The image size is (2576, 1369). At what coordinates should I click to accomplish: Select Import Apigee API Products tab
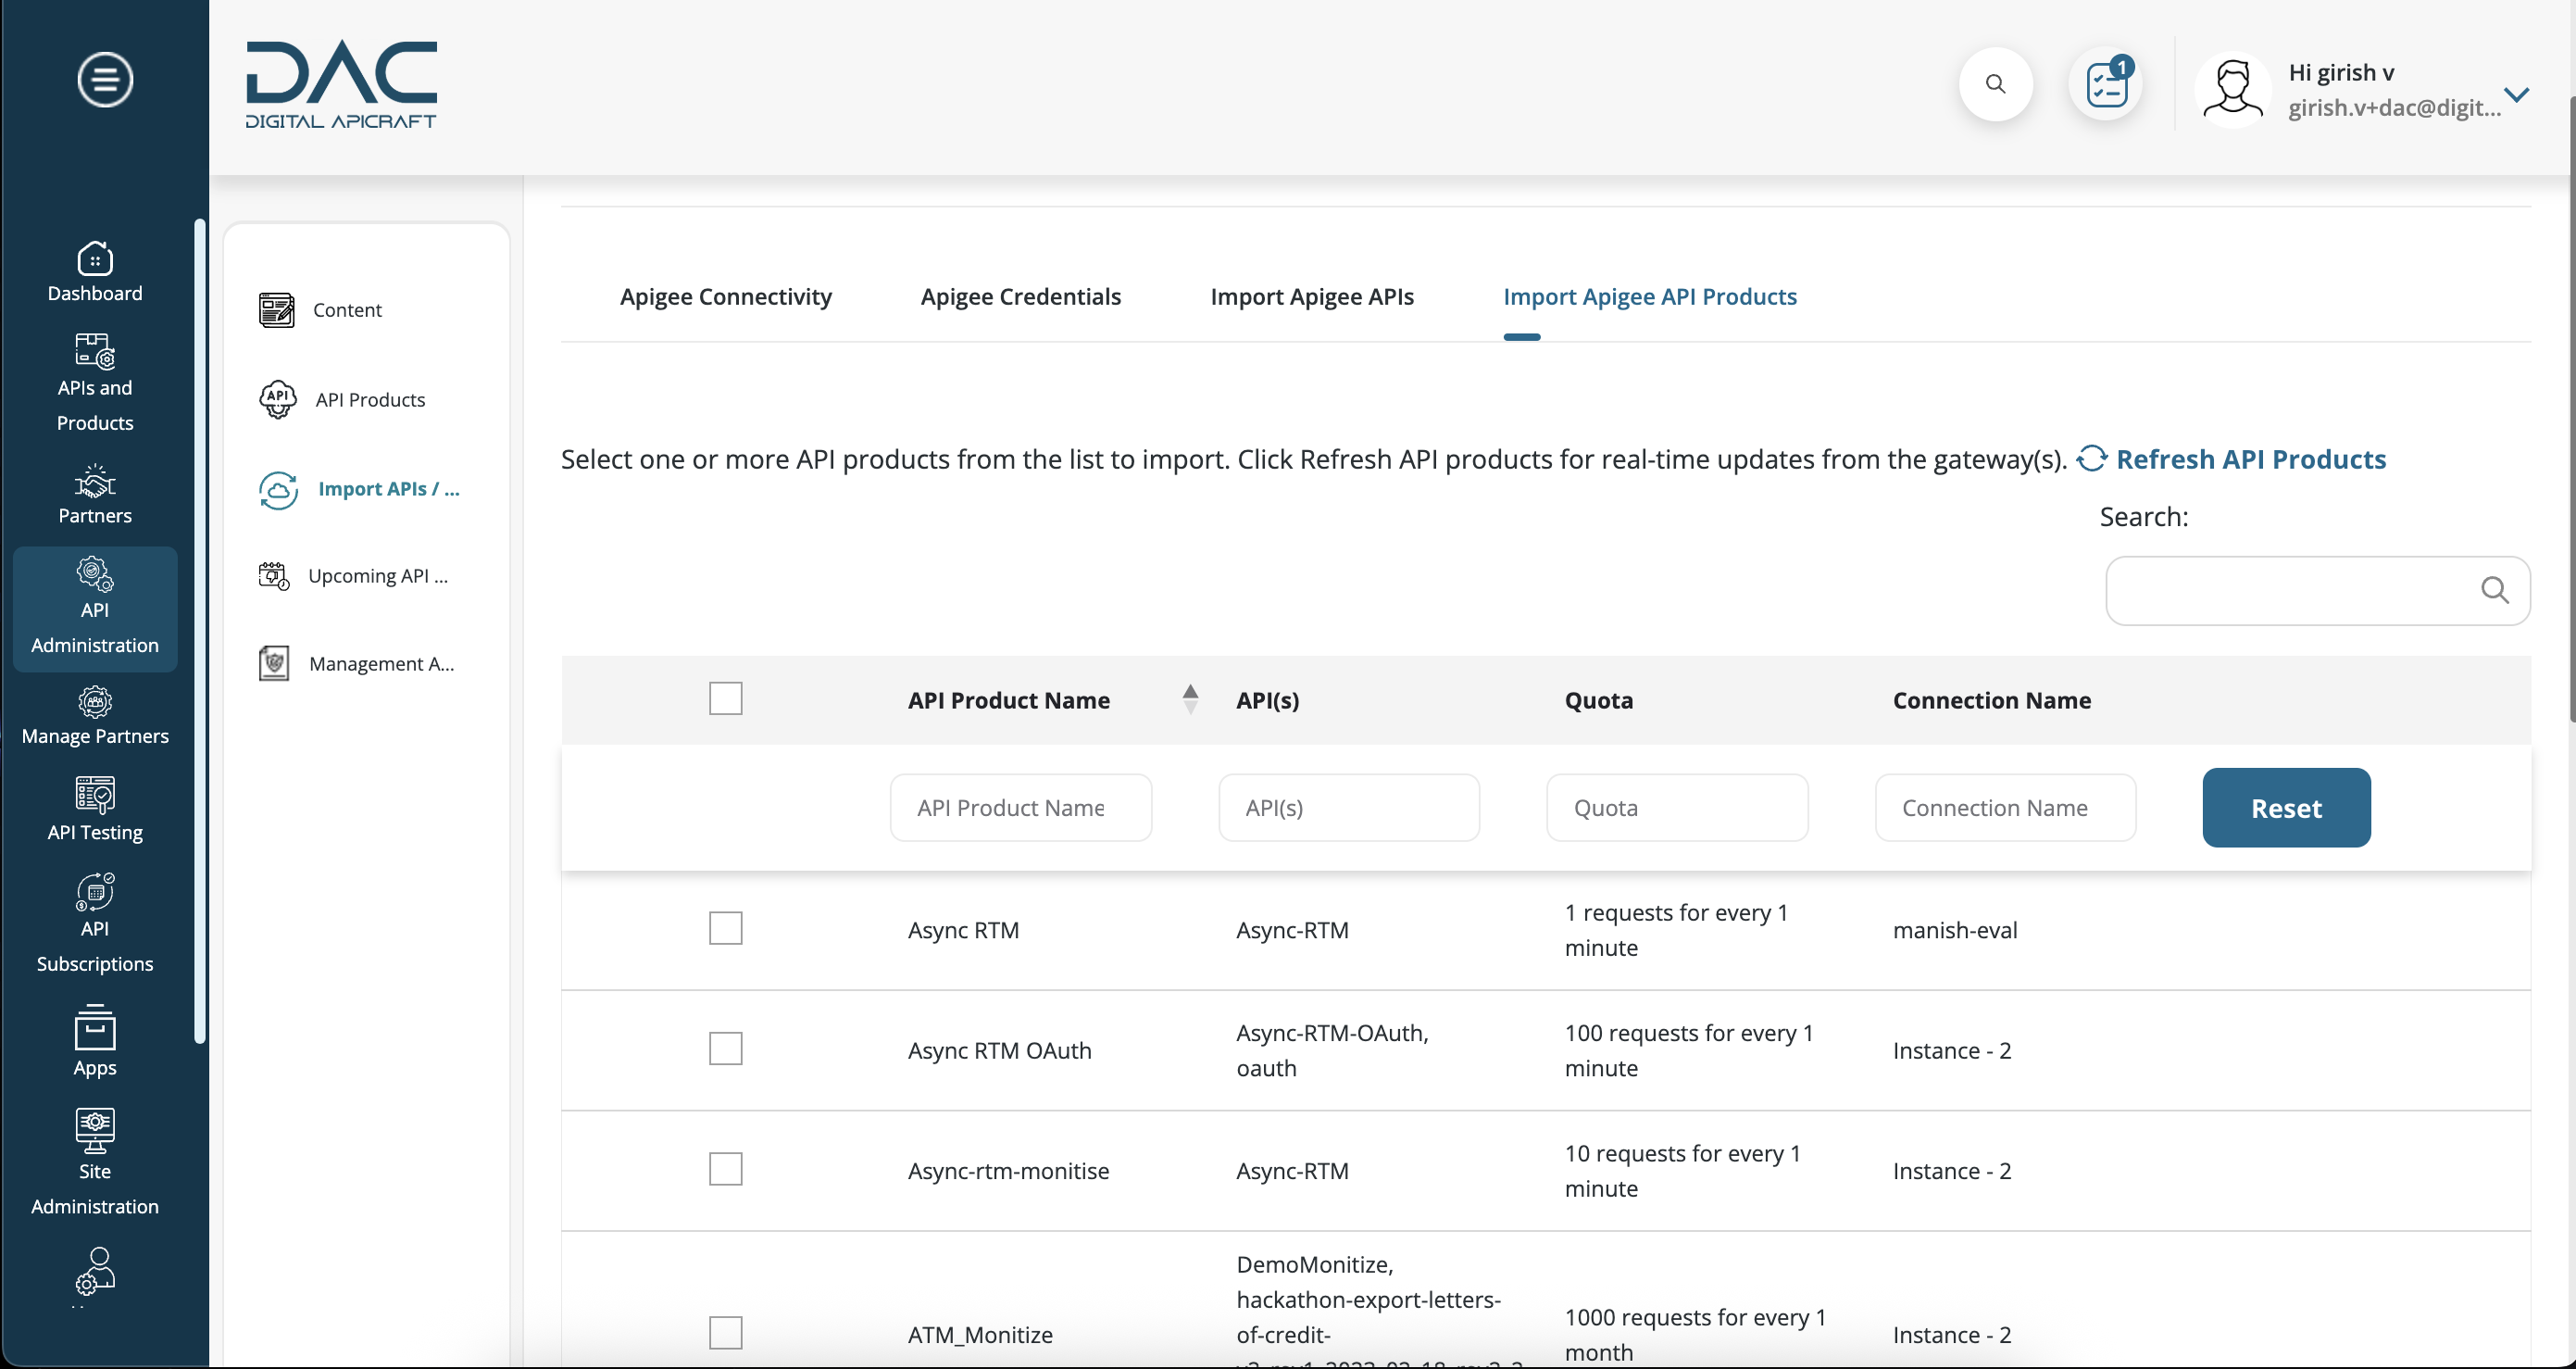point(1649,296)
